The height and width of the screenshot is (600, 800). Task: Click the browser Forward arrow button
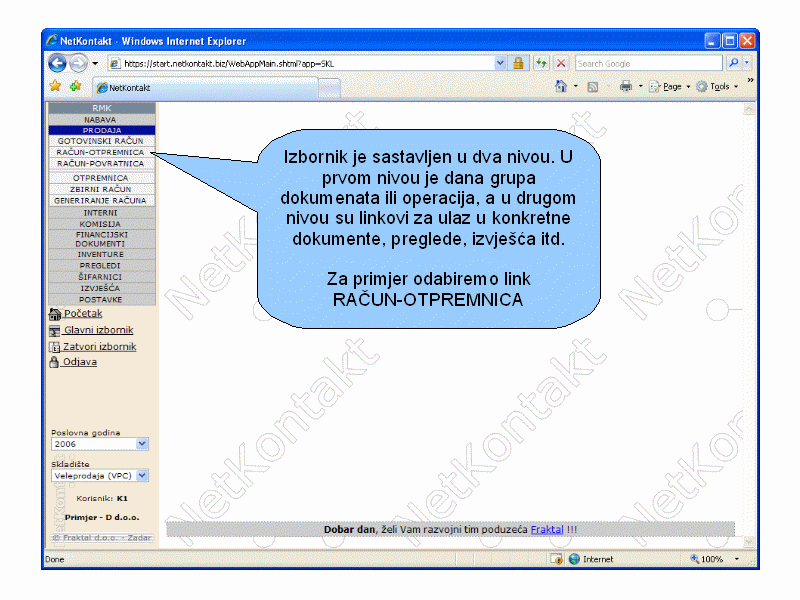78,63
